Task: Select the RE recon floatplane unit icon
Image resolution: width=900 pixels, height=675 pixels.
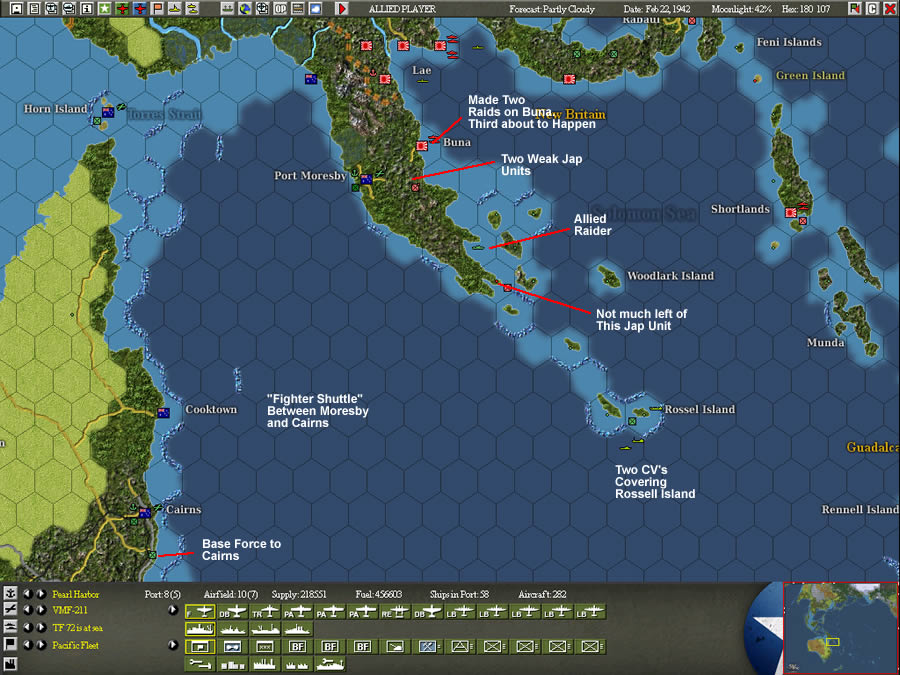Action: (x=395, y=612)
